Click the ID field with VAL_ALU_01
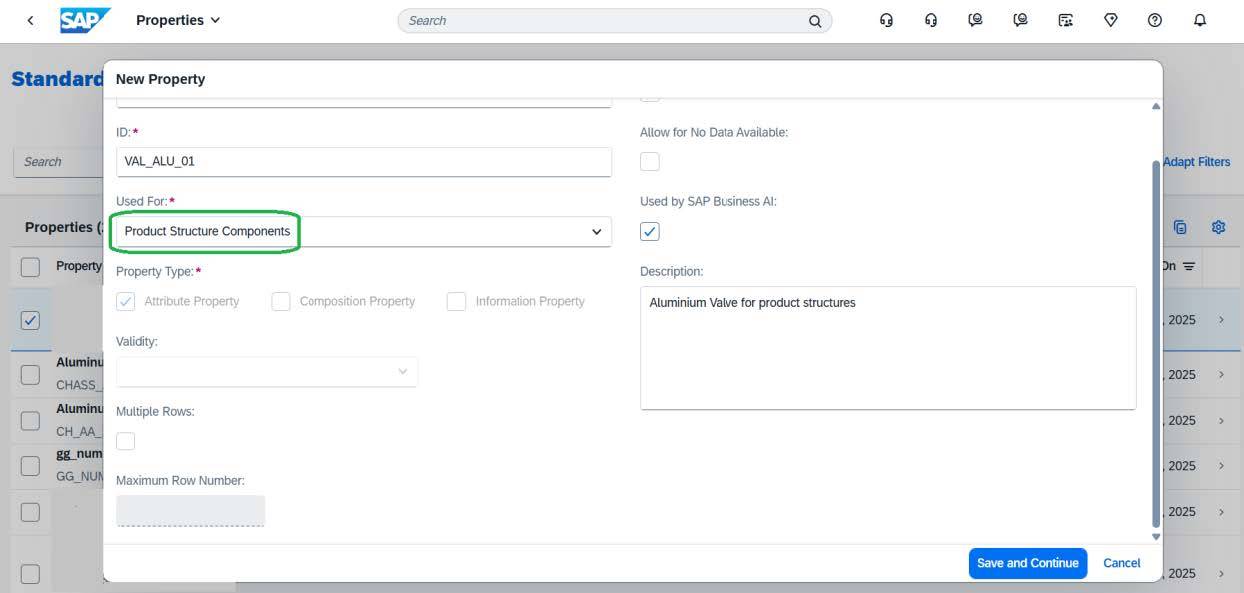This screenshot has width=1244, height=593. click(364, 161)
